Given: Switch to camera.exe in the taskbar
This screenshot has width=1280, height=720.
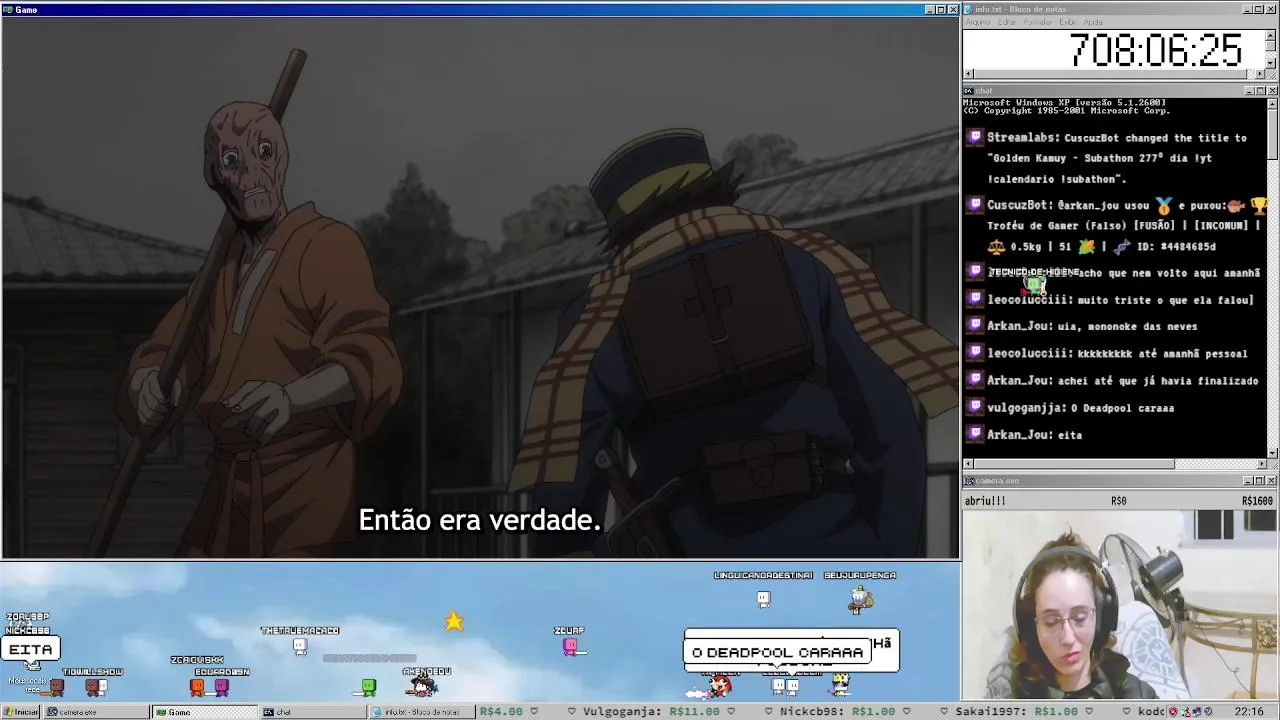Looking at the screenshot, I should (x=98, y=712).
